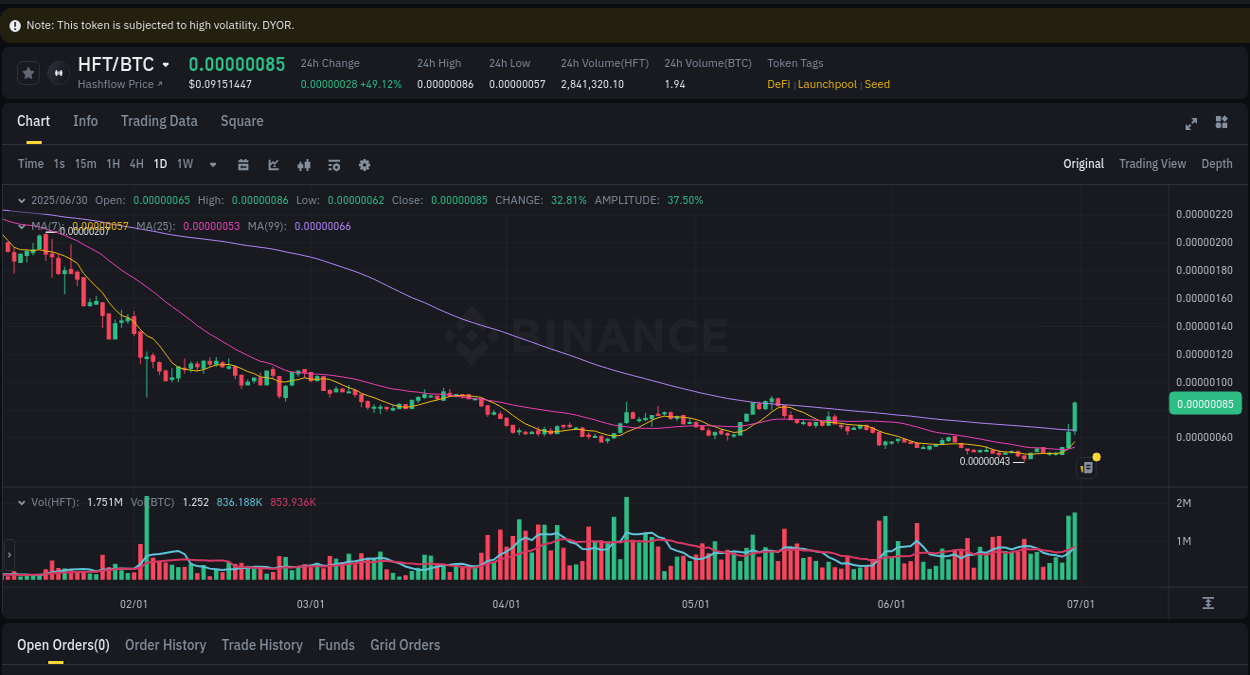The image size is (1250, 675).
Task: Toggle HFT/BTC as favorite with the star
Action: click(27, 72)
